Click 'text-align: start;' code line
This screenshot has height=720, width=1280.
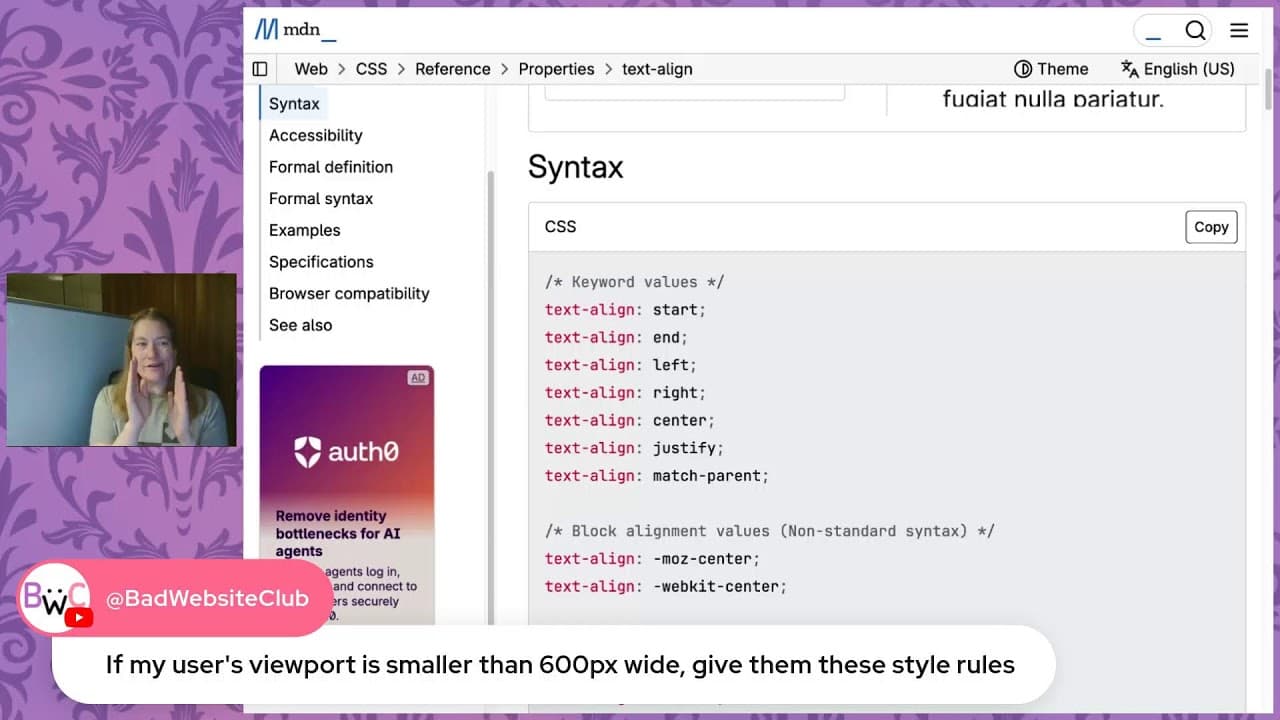coord(625,310)
